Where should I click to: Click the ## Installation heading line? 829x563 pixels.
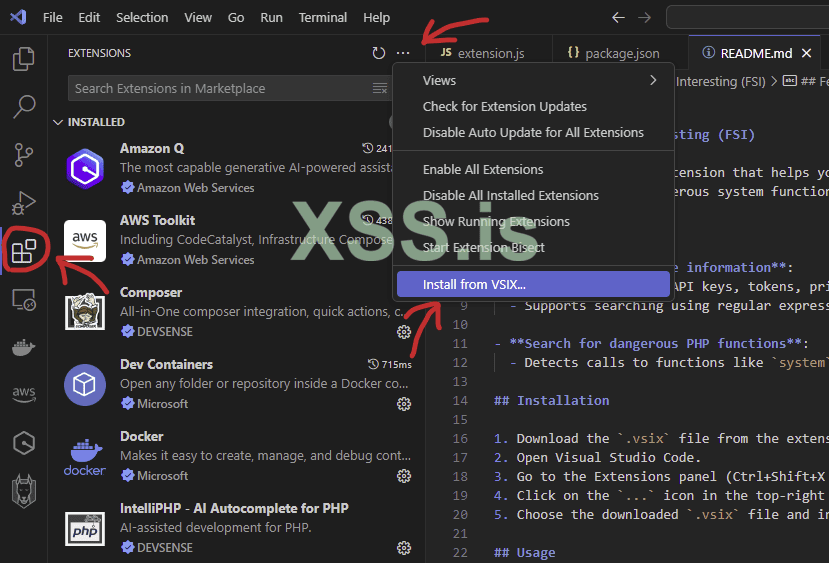point(551,400)
